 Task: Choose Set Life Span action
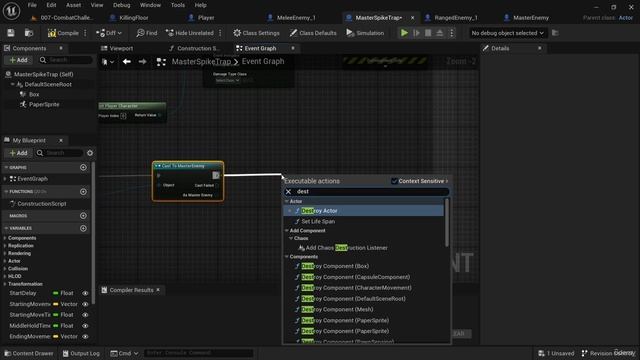tap(318, 221)
